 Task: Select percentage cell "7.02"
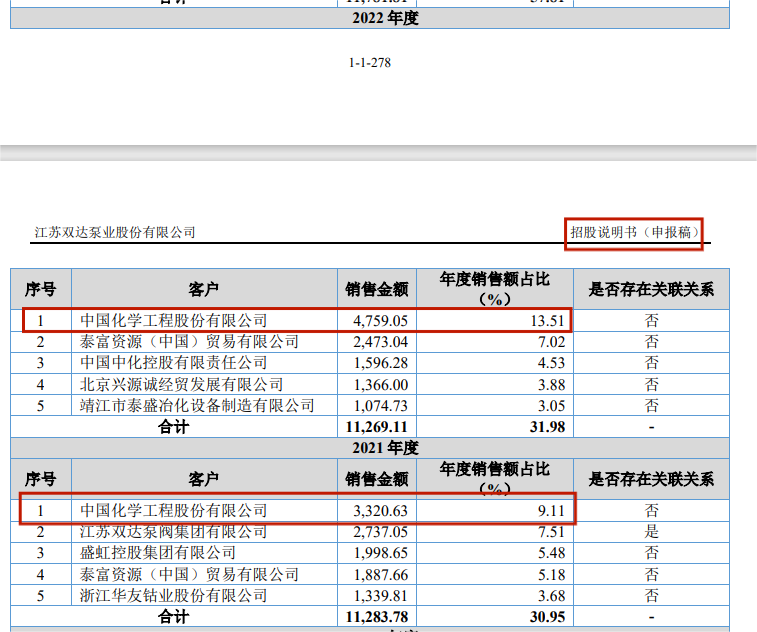tap(551, 342)
